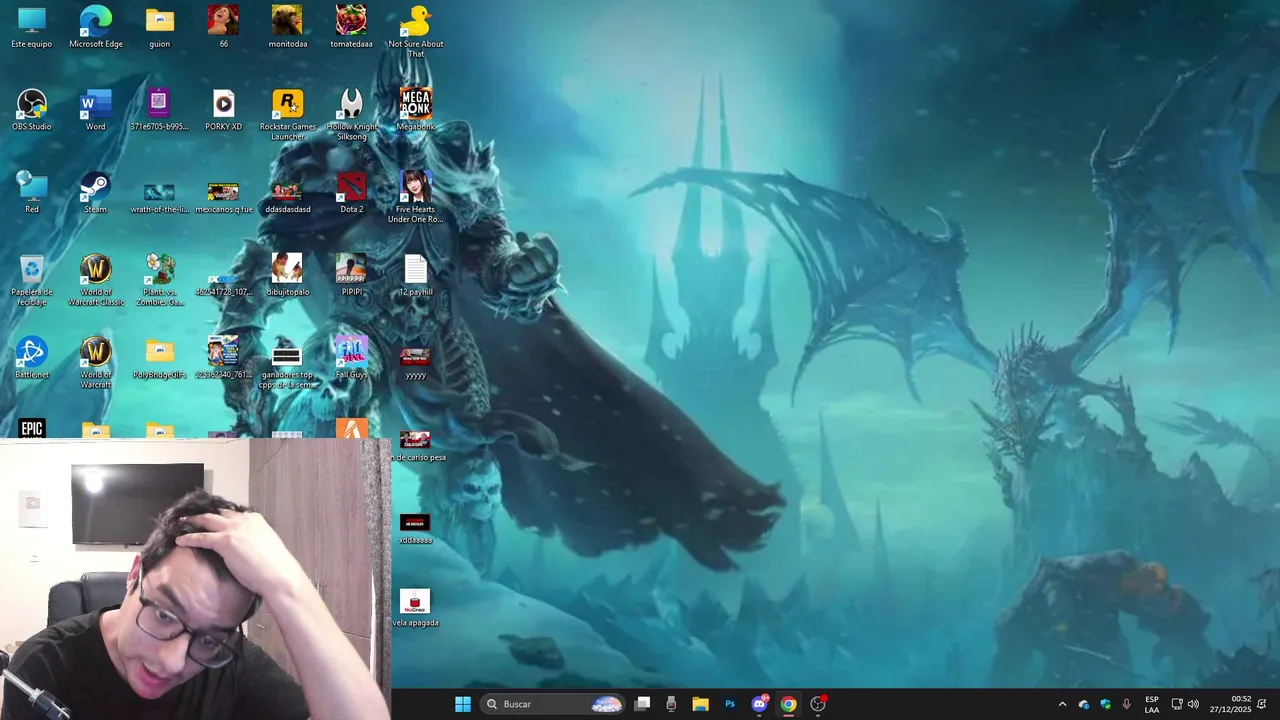The image size is (1280, 720).
Task: Select the Not Sure About That duck icon
Action: coord(415,32)
